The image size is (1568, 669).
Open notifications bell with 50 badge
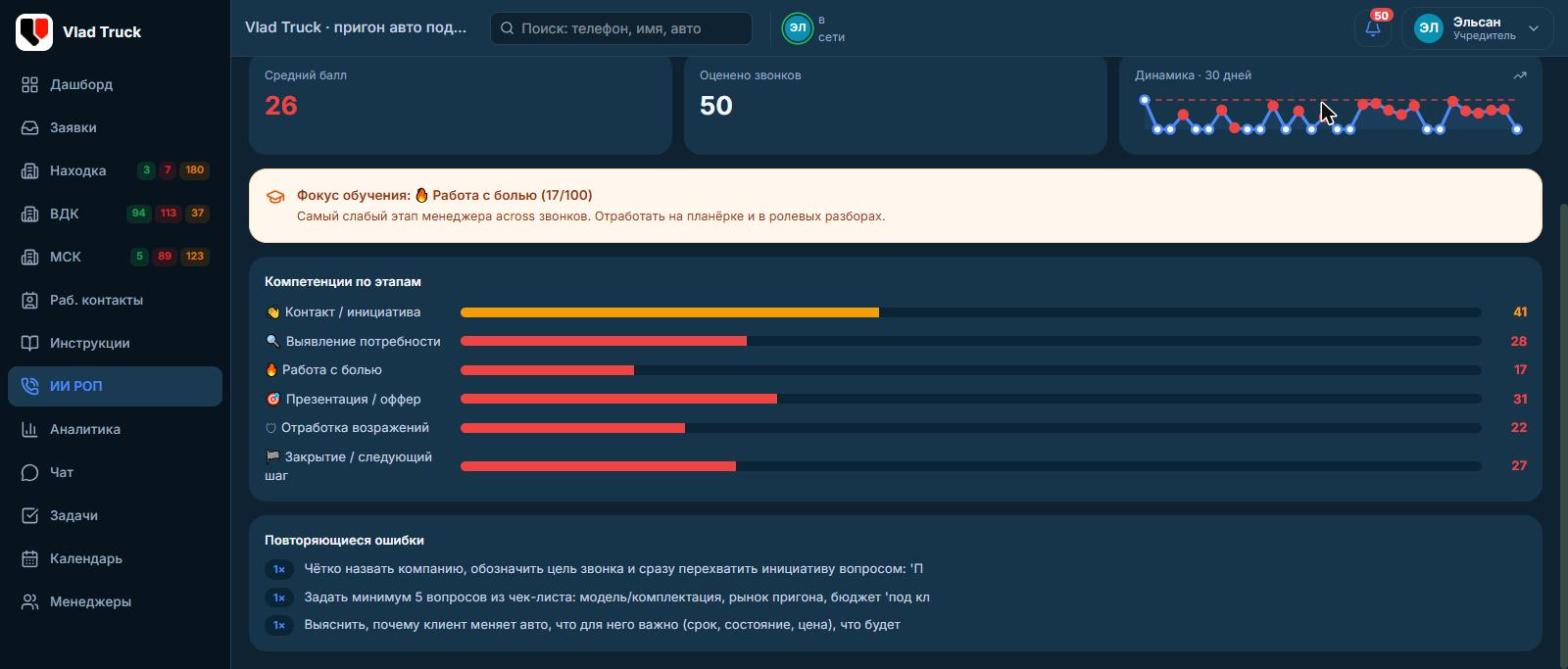point(1373,28)
